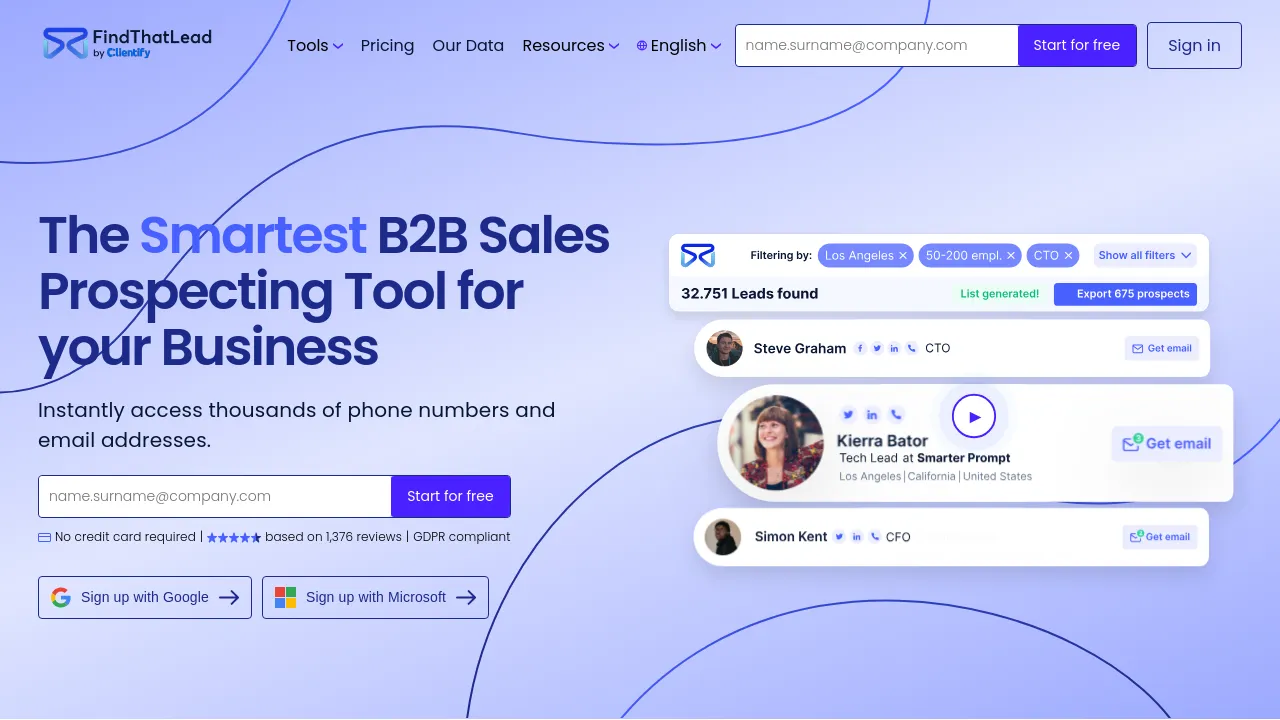Play the demo video
Screen dimensions: 1280x720
(974, 416)
